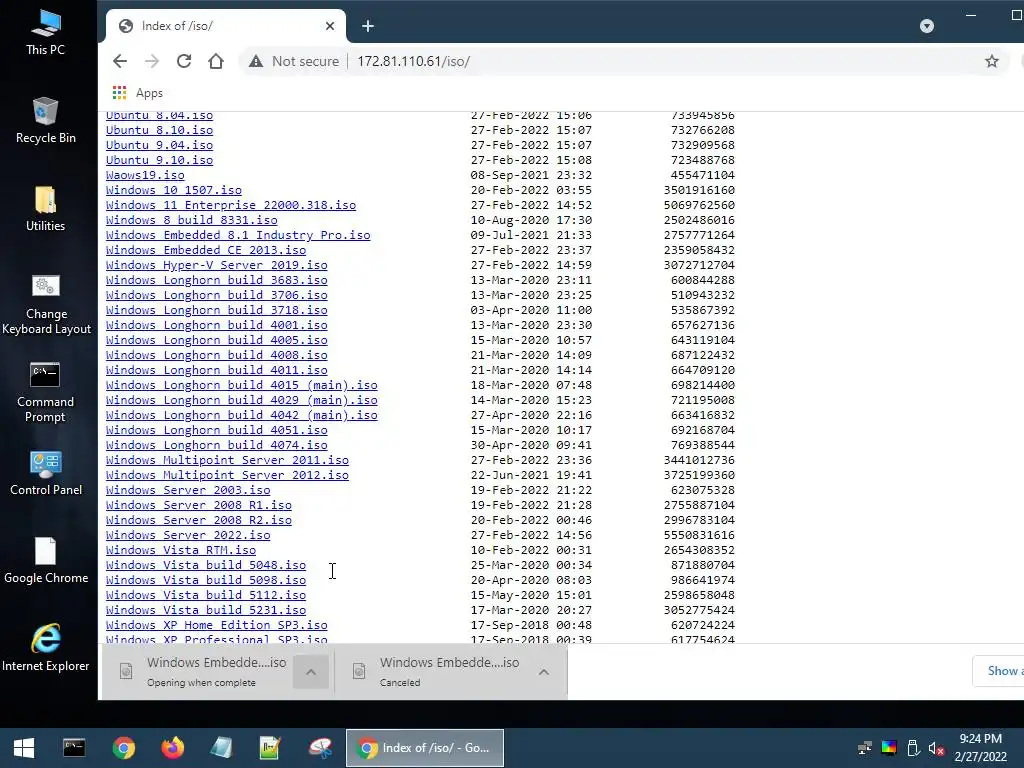Download Windows Longhorn build 3683.iso
Screen dimensions: 1024x768
tap(217, 280)
